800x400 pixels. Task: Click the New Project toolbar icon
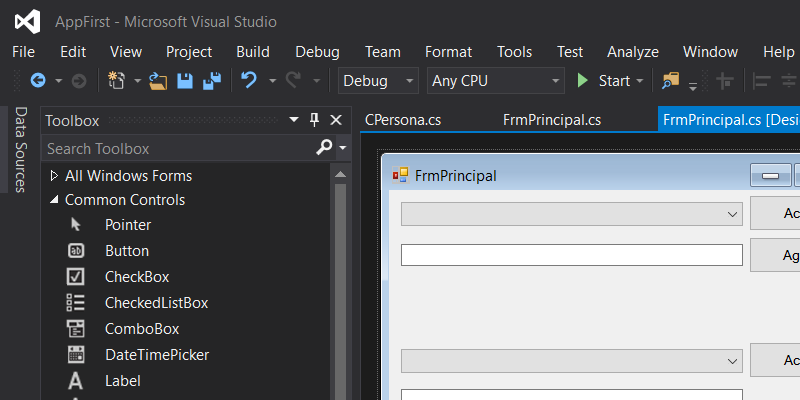116,81
